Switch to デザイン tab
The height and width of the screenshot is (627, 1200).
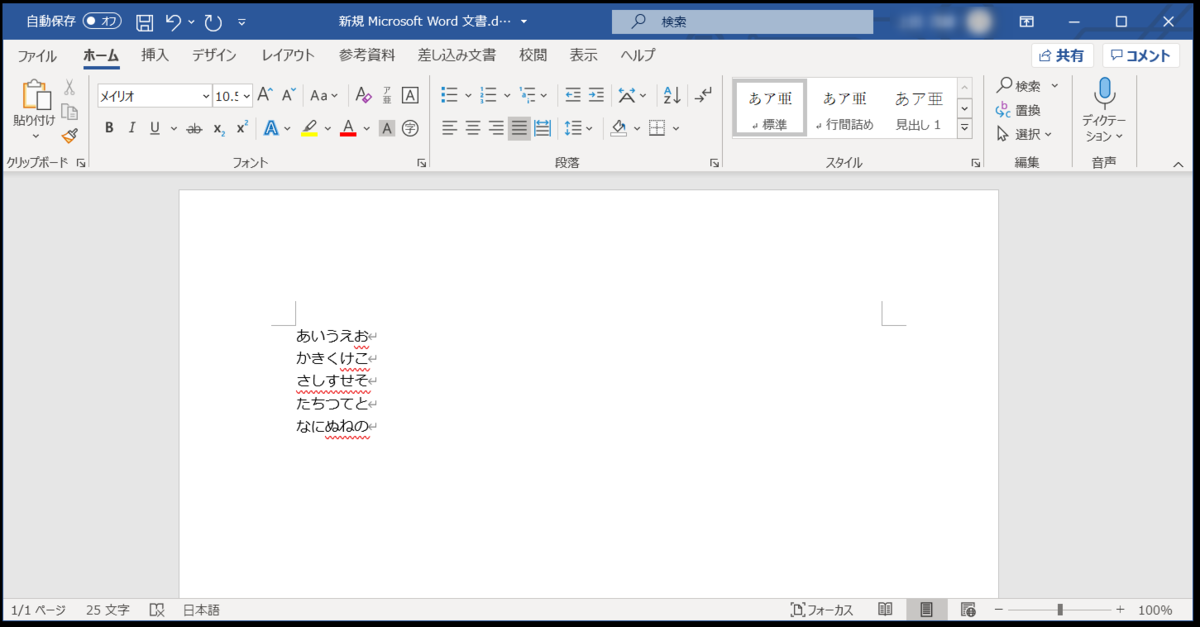point(214,56)
